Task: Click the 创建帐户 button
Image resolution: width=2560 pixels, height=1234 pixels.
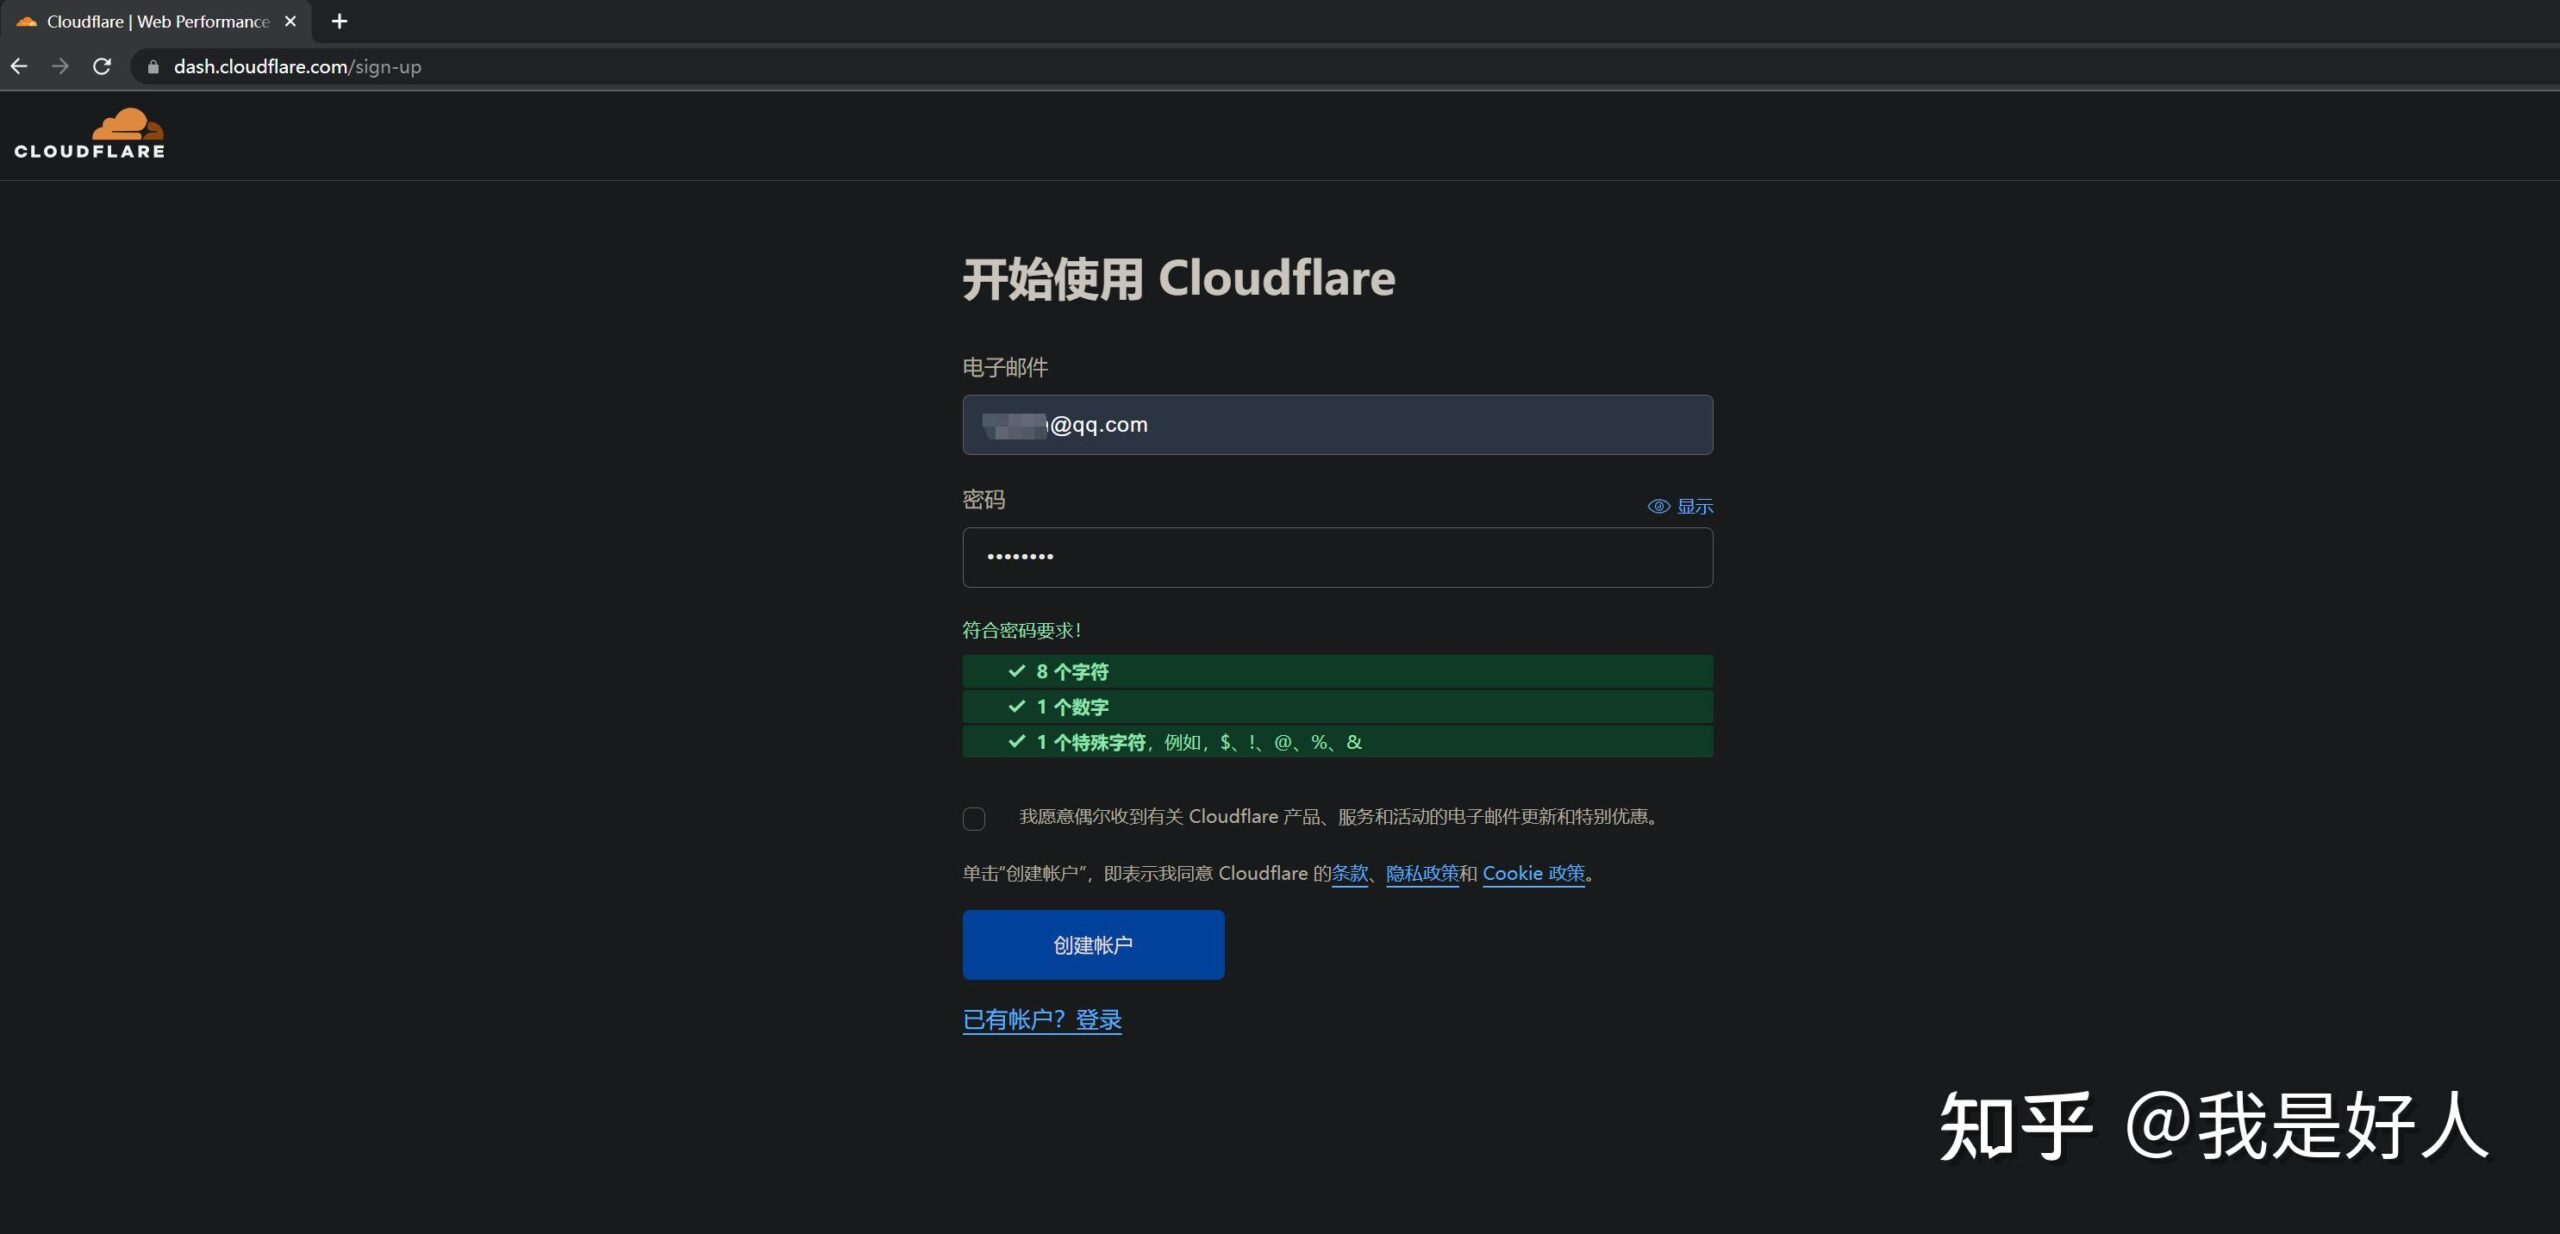Action: point(1093,945)
